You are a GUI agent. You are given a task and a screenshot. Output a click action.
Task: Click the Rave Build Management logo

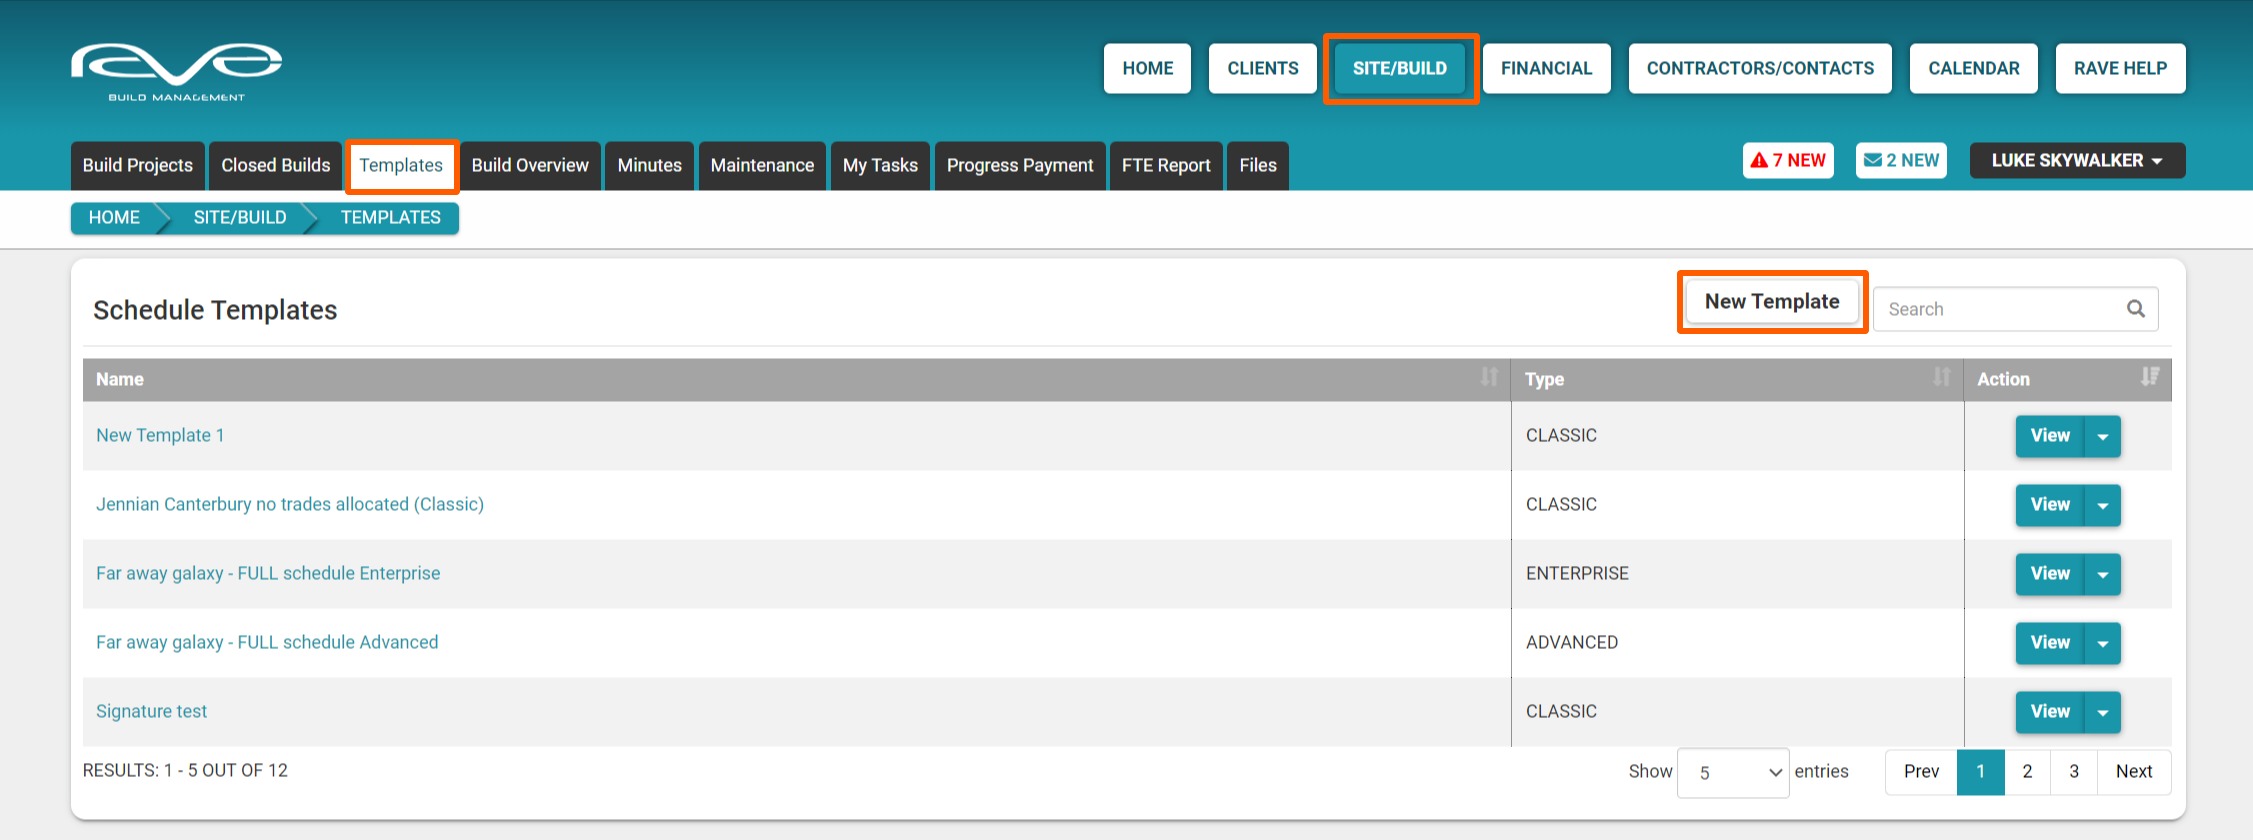pos(176,72)
